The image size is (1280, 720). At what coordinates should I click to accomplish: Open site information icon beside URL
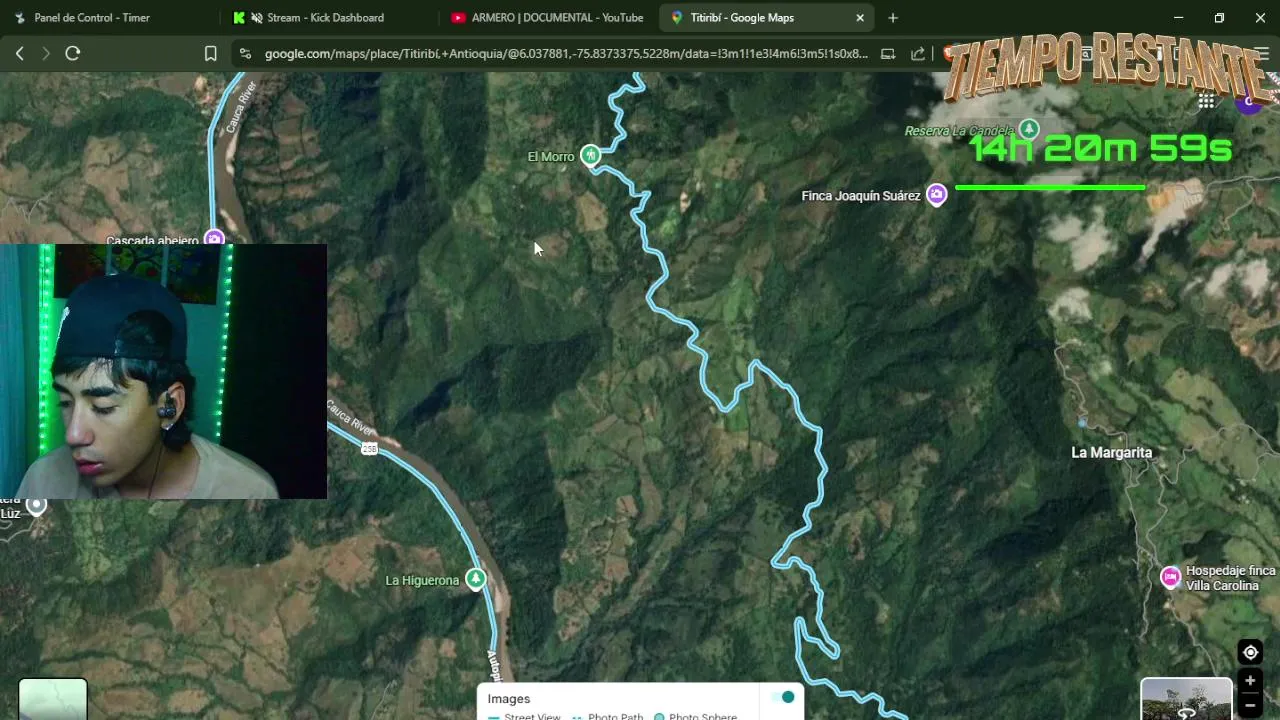(244, 53)
